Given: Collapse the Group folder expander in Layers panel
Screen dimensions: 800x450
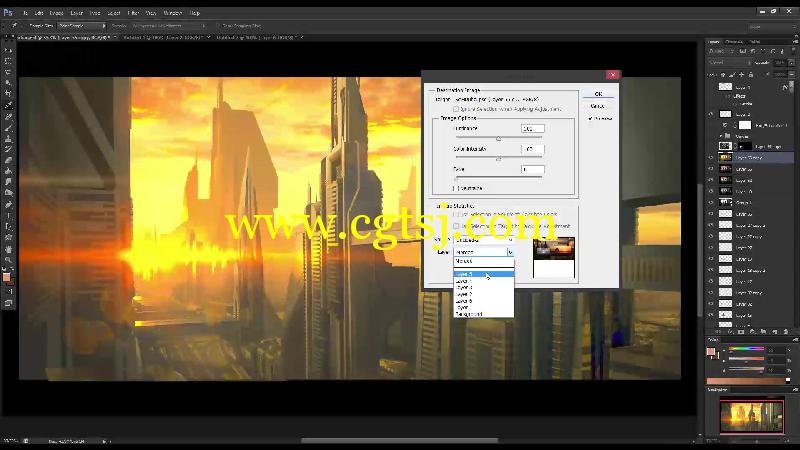Looking at the screenshot, I should tap(721, 136).
